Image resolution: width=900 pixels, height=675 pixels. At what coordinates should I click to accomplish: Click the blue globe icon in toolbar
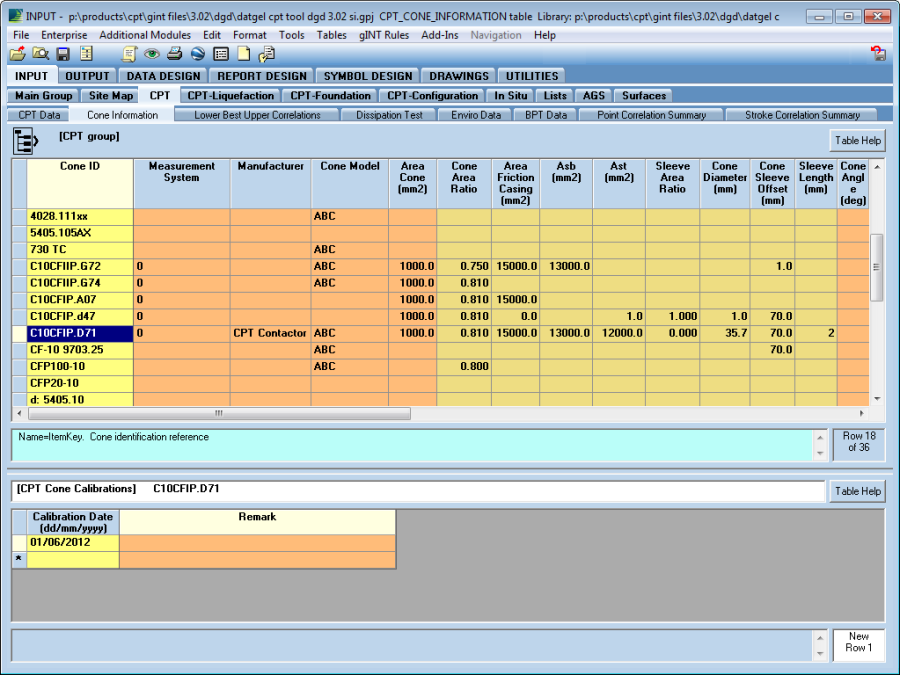tap(198, 54)
